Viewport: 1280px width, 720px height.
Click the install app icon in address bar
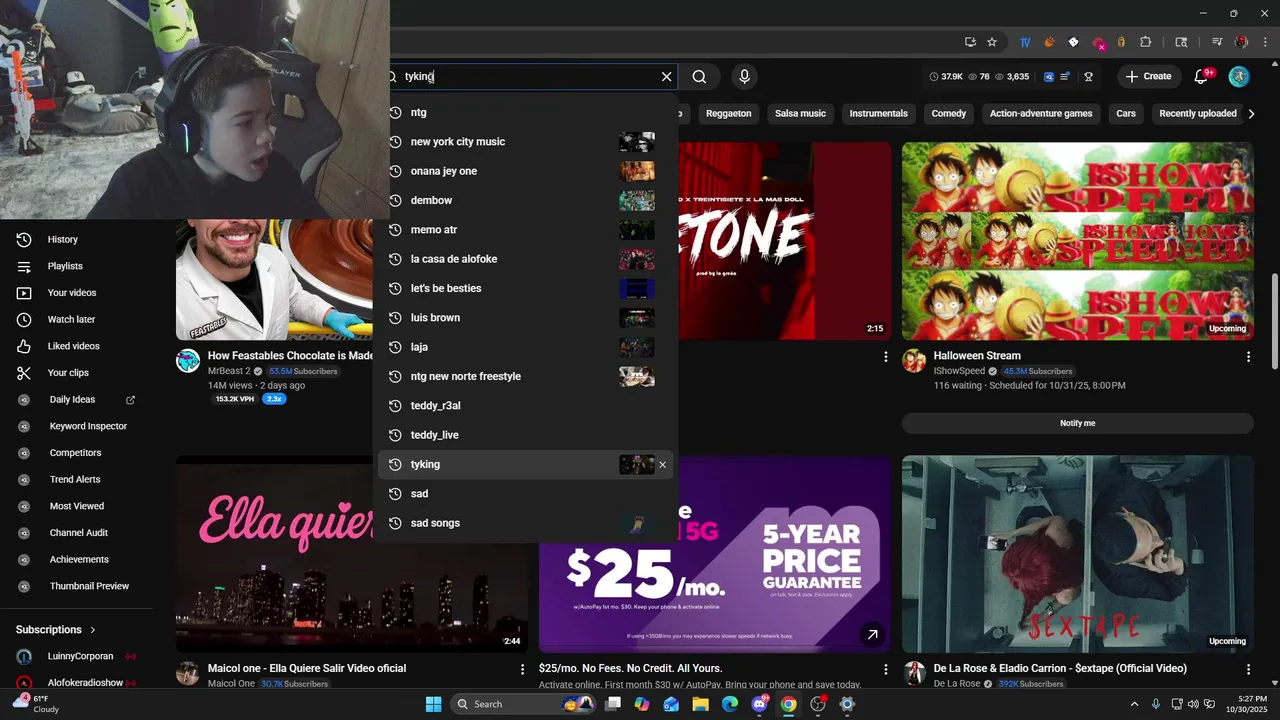click(x=970, y=42)
